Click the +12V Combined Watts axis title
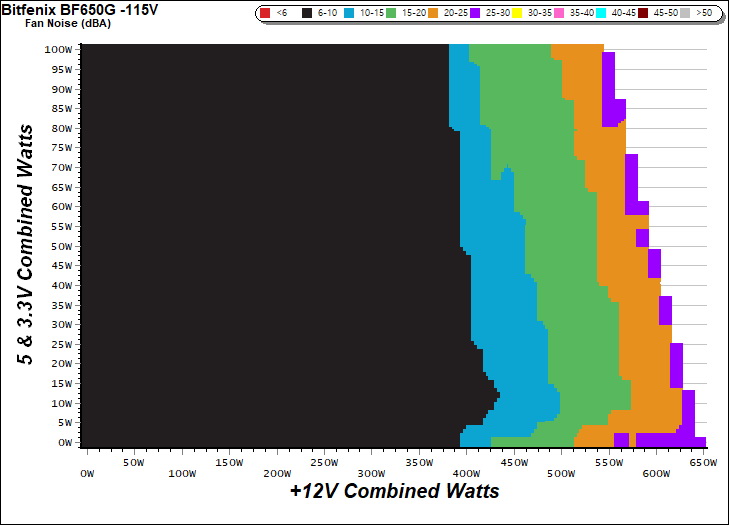 point(394,492)
